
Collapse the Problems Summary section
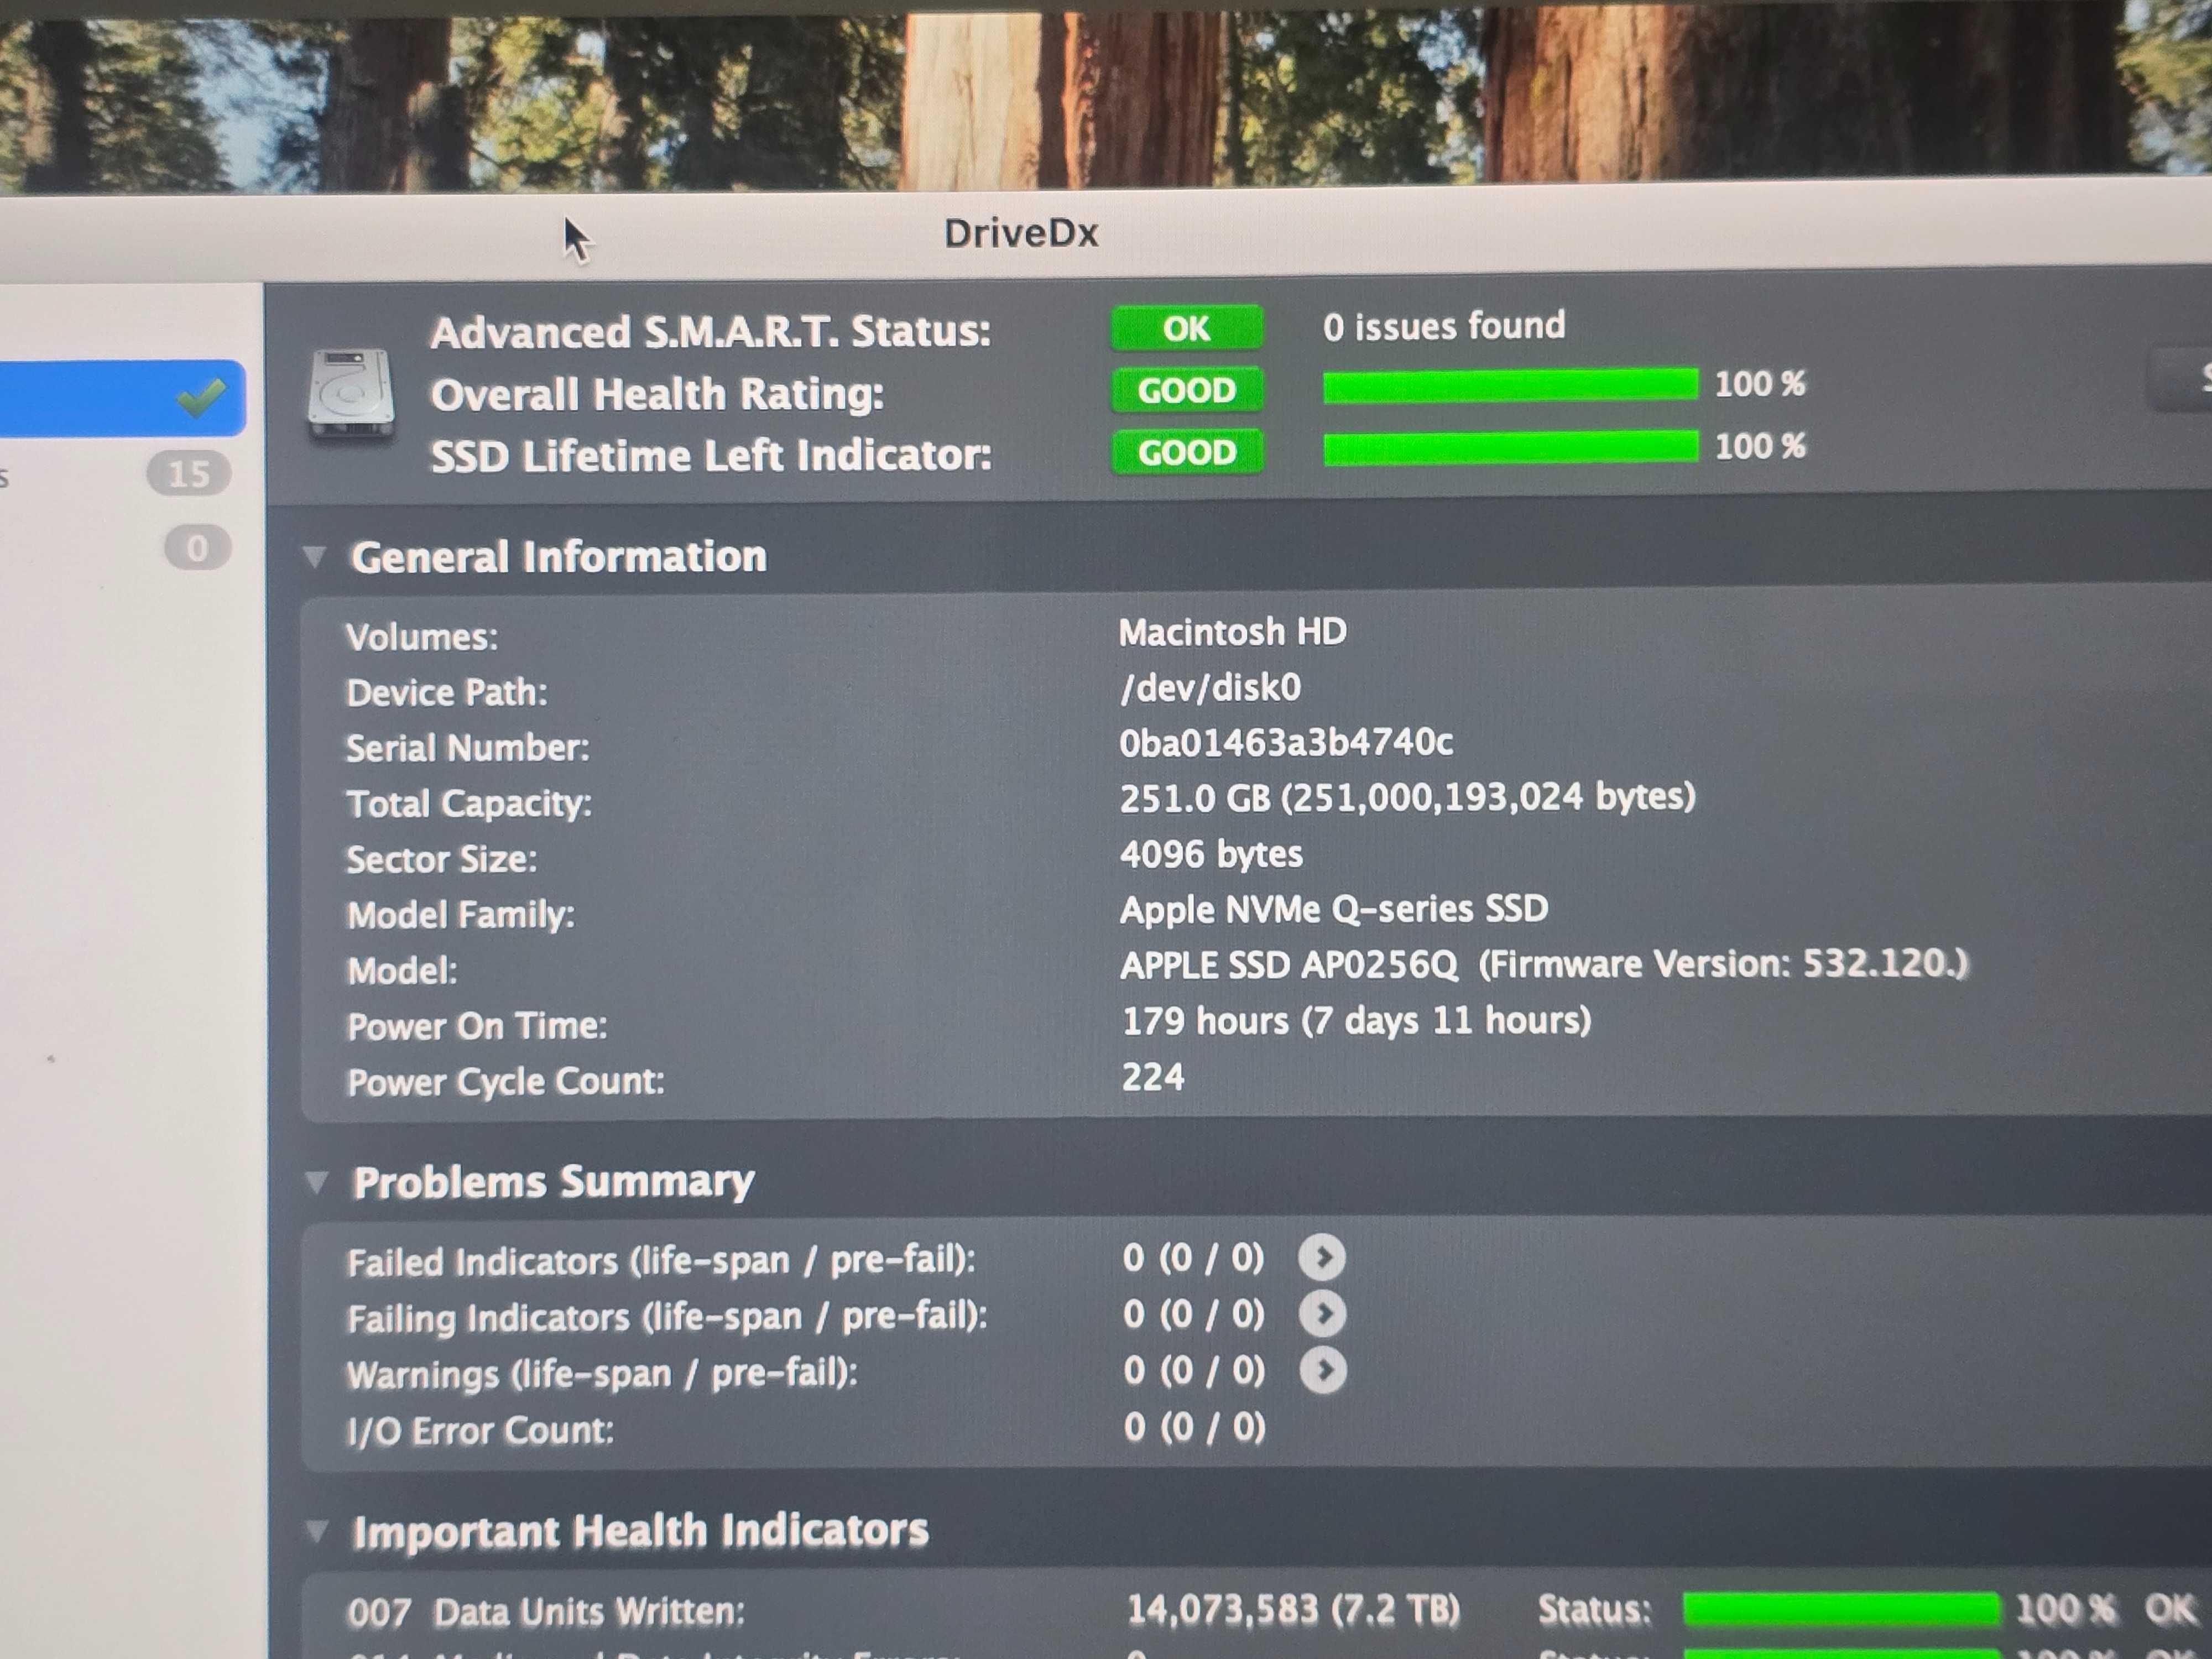point(316,1183)
